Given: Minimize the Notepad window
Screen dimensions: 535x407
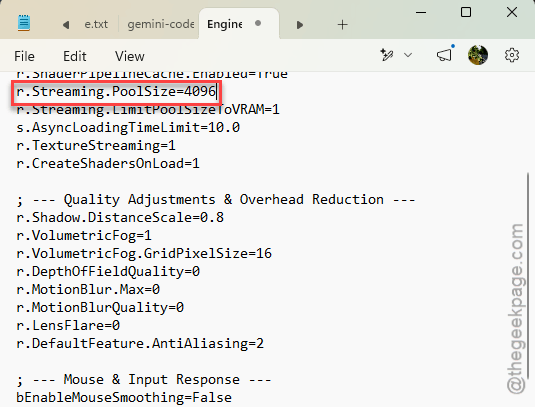Looking at the screenshot, I should 421,13.
